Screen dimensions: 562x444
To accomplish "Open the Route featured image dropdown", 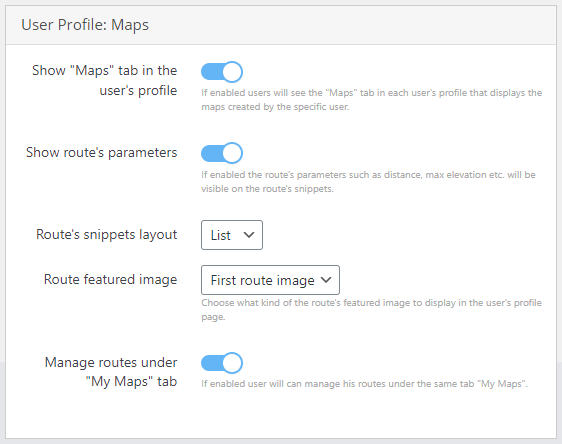I will tap(270, 280).
